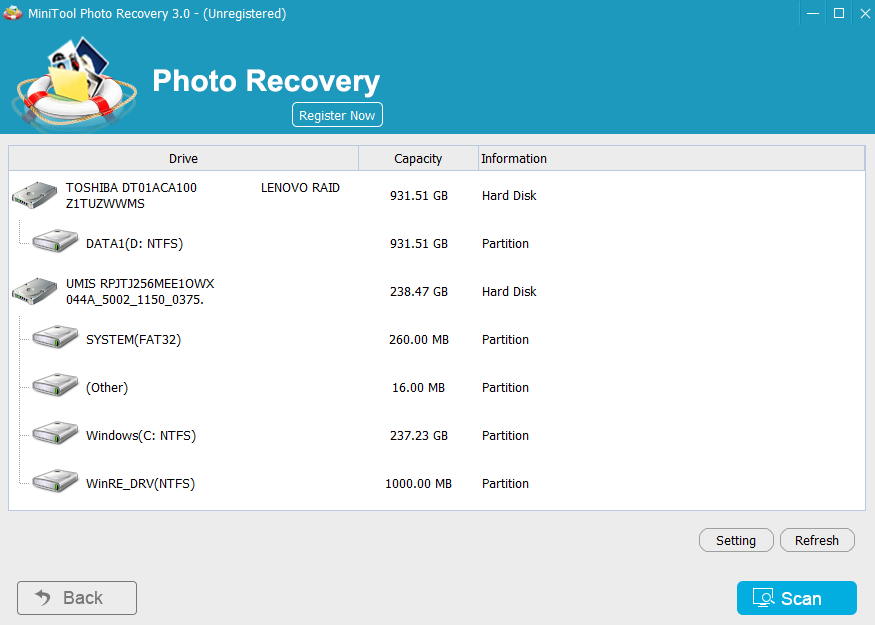Click the DATA1 partition drive icon
Viewport: 875px width, 625px height.
55,241
